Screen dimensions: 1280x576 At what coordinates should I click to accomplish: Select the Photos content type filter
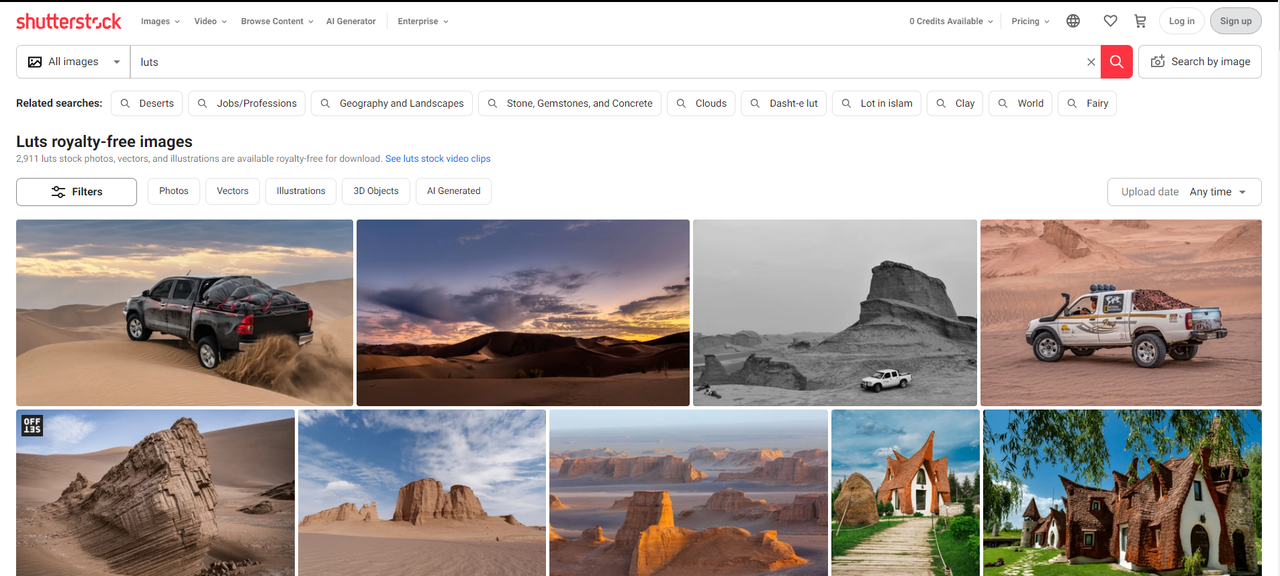[x=173, y=191]
